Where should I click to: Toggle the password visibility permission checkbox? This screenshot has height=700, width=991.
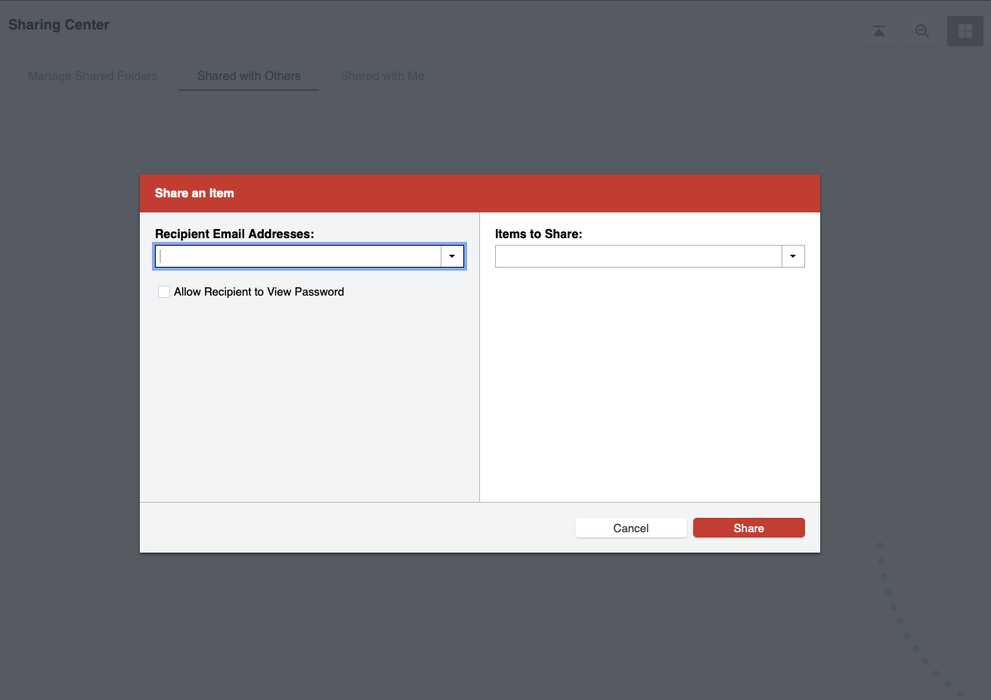(x=163, y=291)
